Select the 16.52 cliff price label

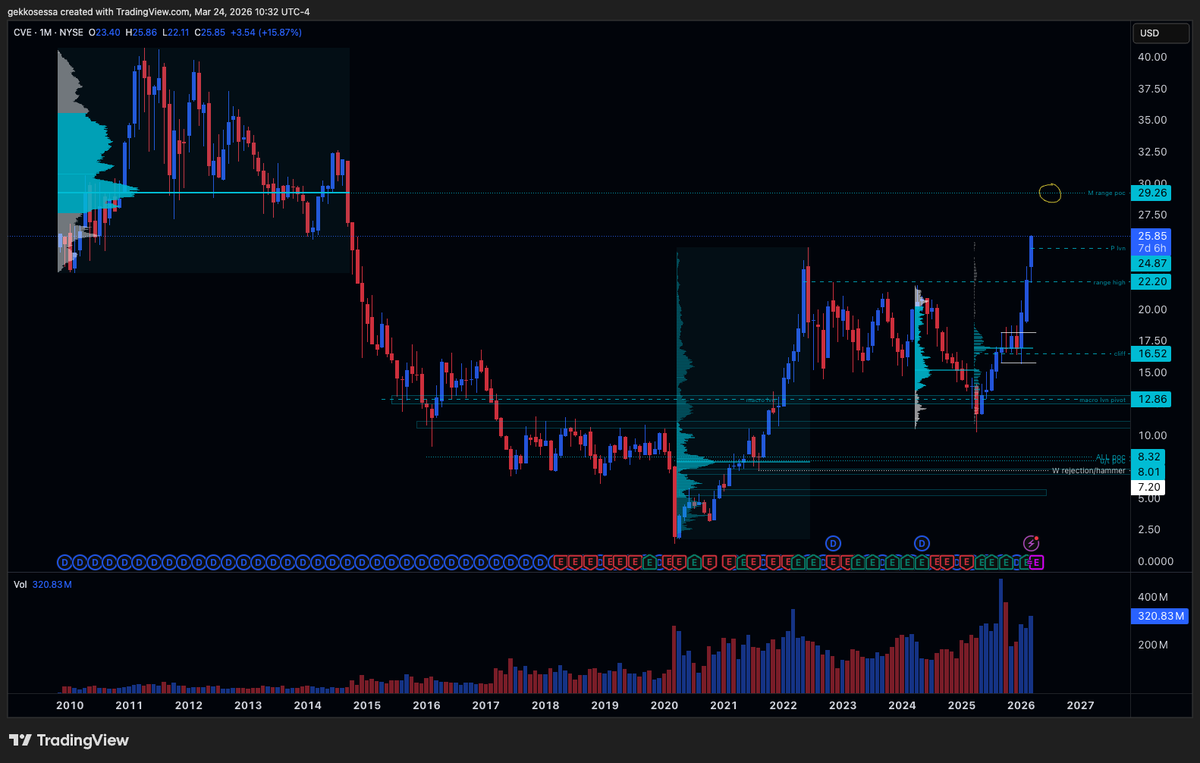(x=1153, y=354)
